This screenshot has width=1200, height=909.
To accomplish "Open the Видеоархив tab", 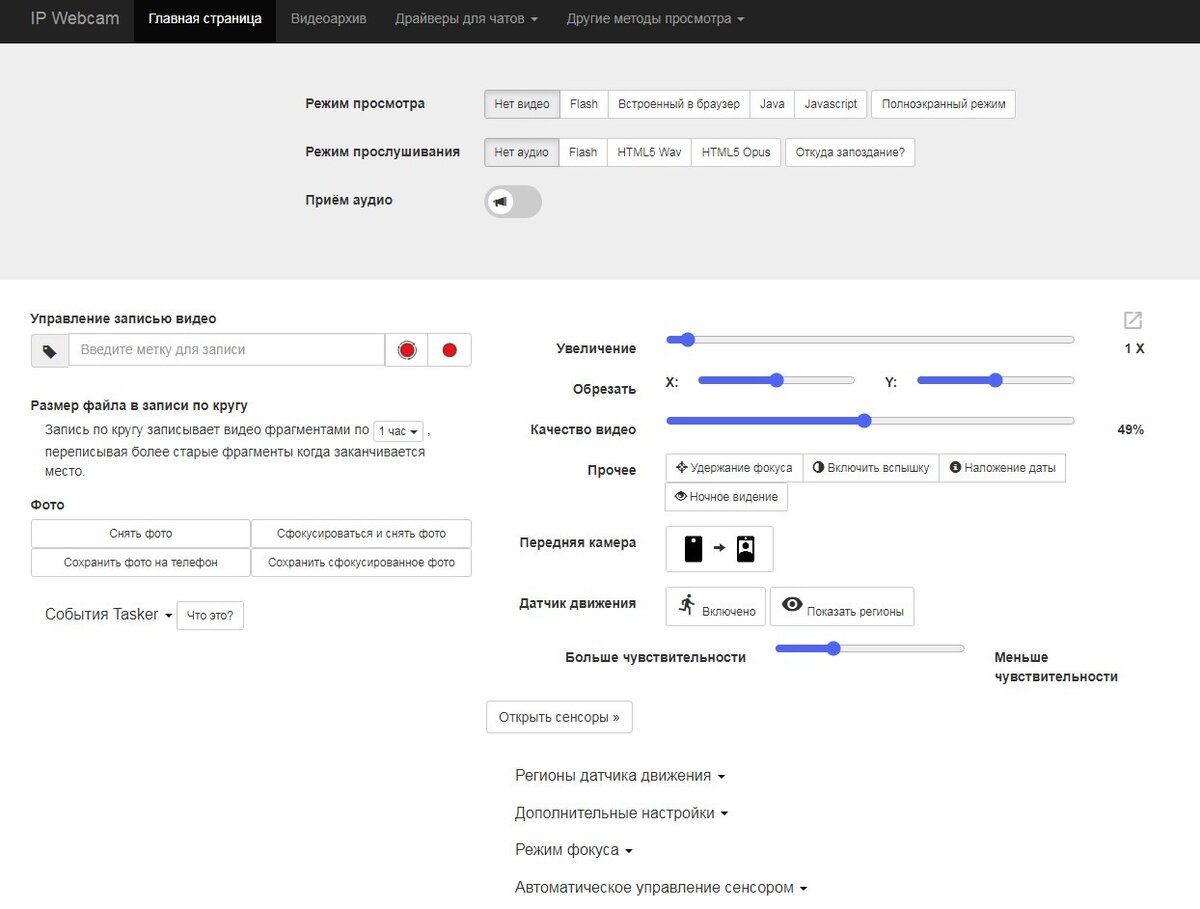I will pos(328,19).
